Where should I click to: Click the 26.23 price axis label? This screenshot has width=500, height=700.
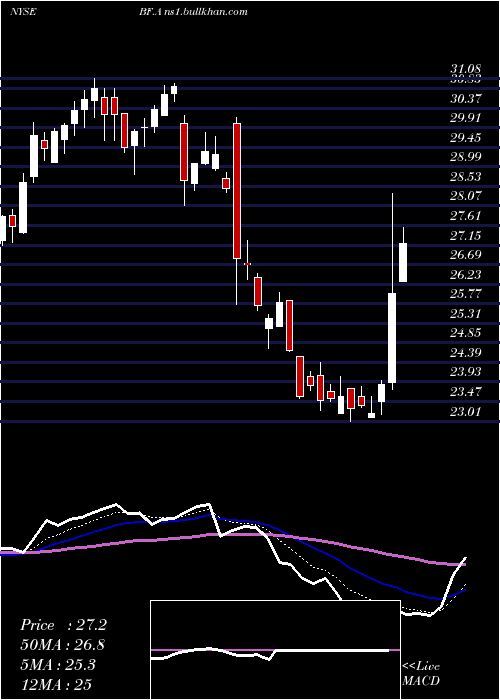pos(466,274)
